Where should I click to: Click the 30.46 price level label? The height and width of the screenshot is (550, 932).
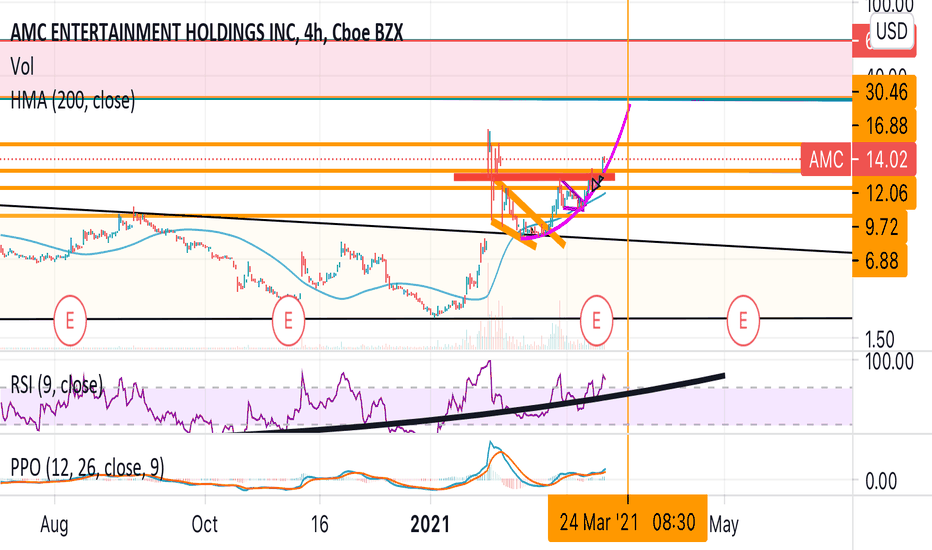click(883, 92)
